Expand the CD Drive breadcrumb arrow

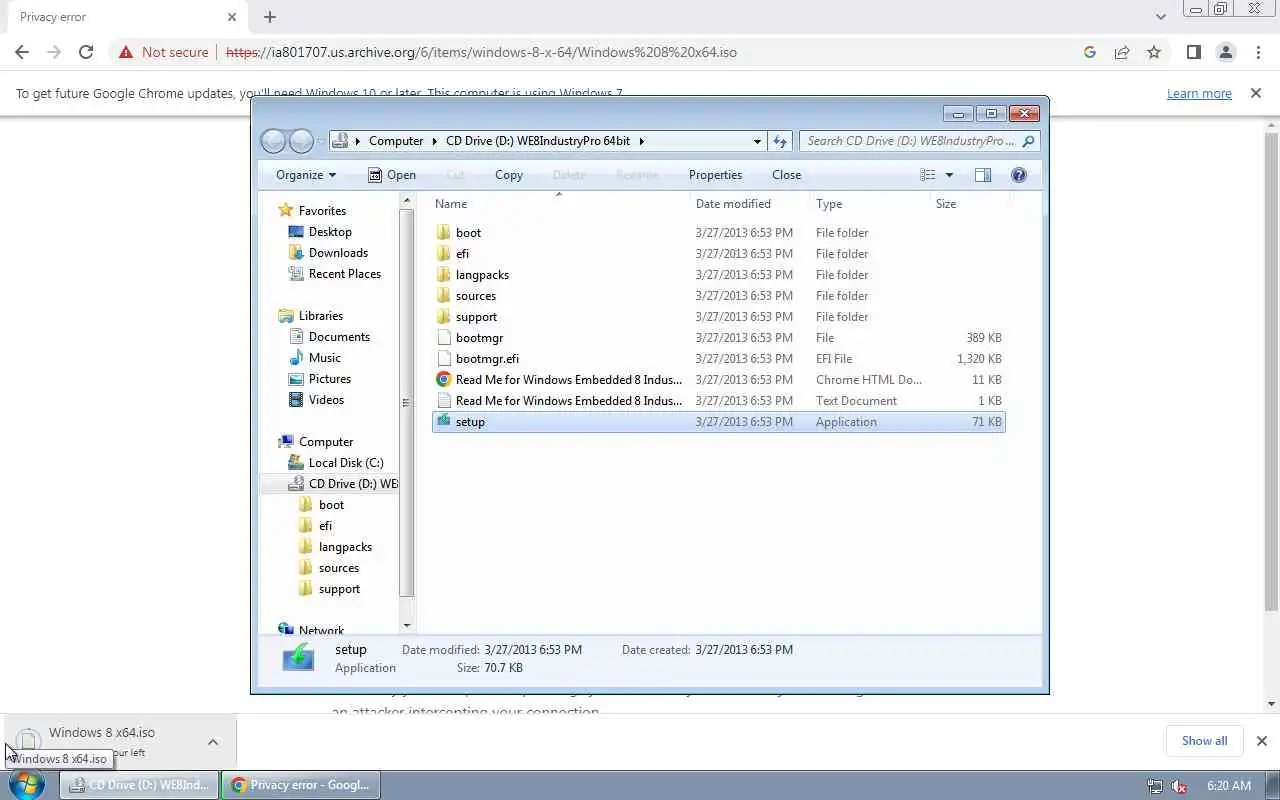click(642, 141)
